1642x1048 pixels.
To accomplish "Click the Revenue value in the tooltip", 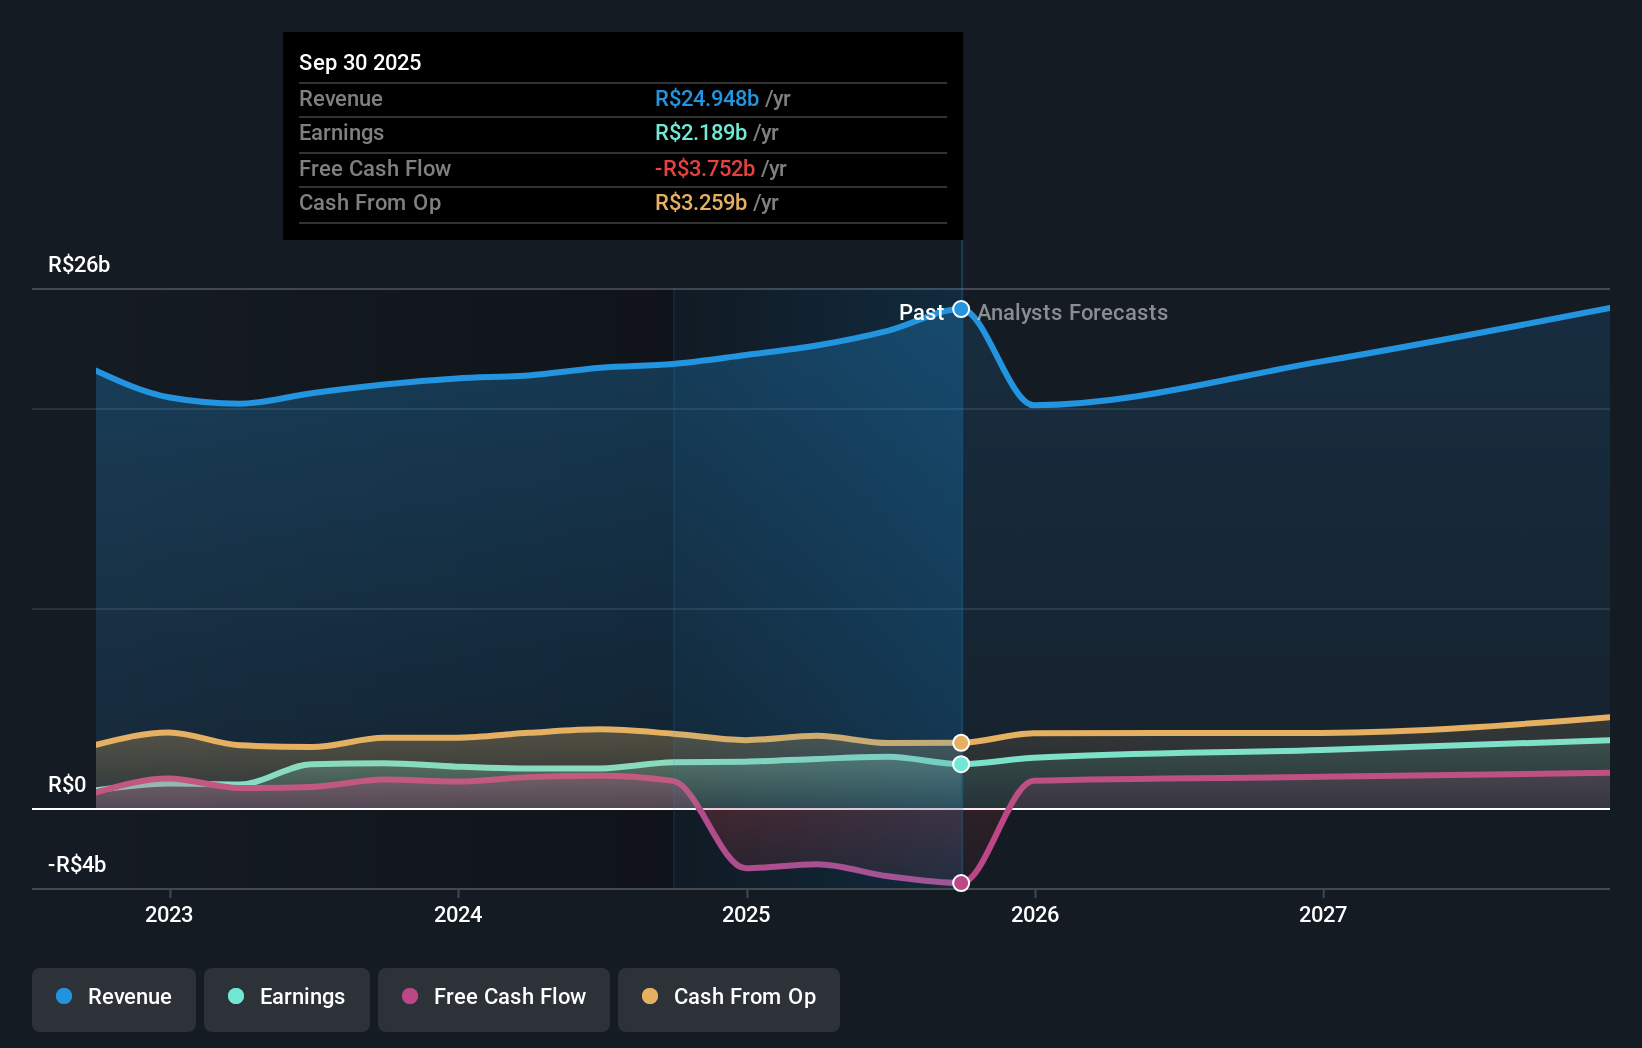I will [708, 98].
